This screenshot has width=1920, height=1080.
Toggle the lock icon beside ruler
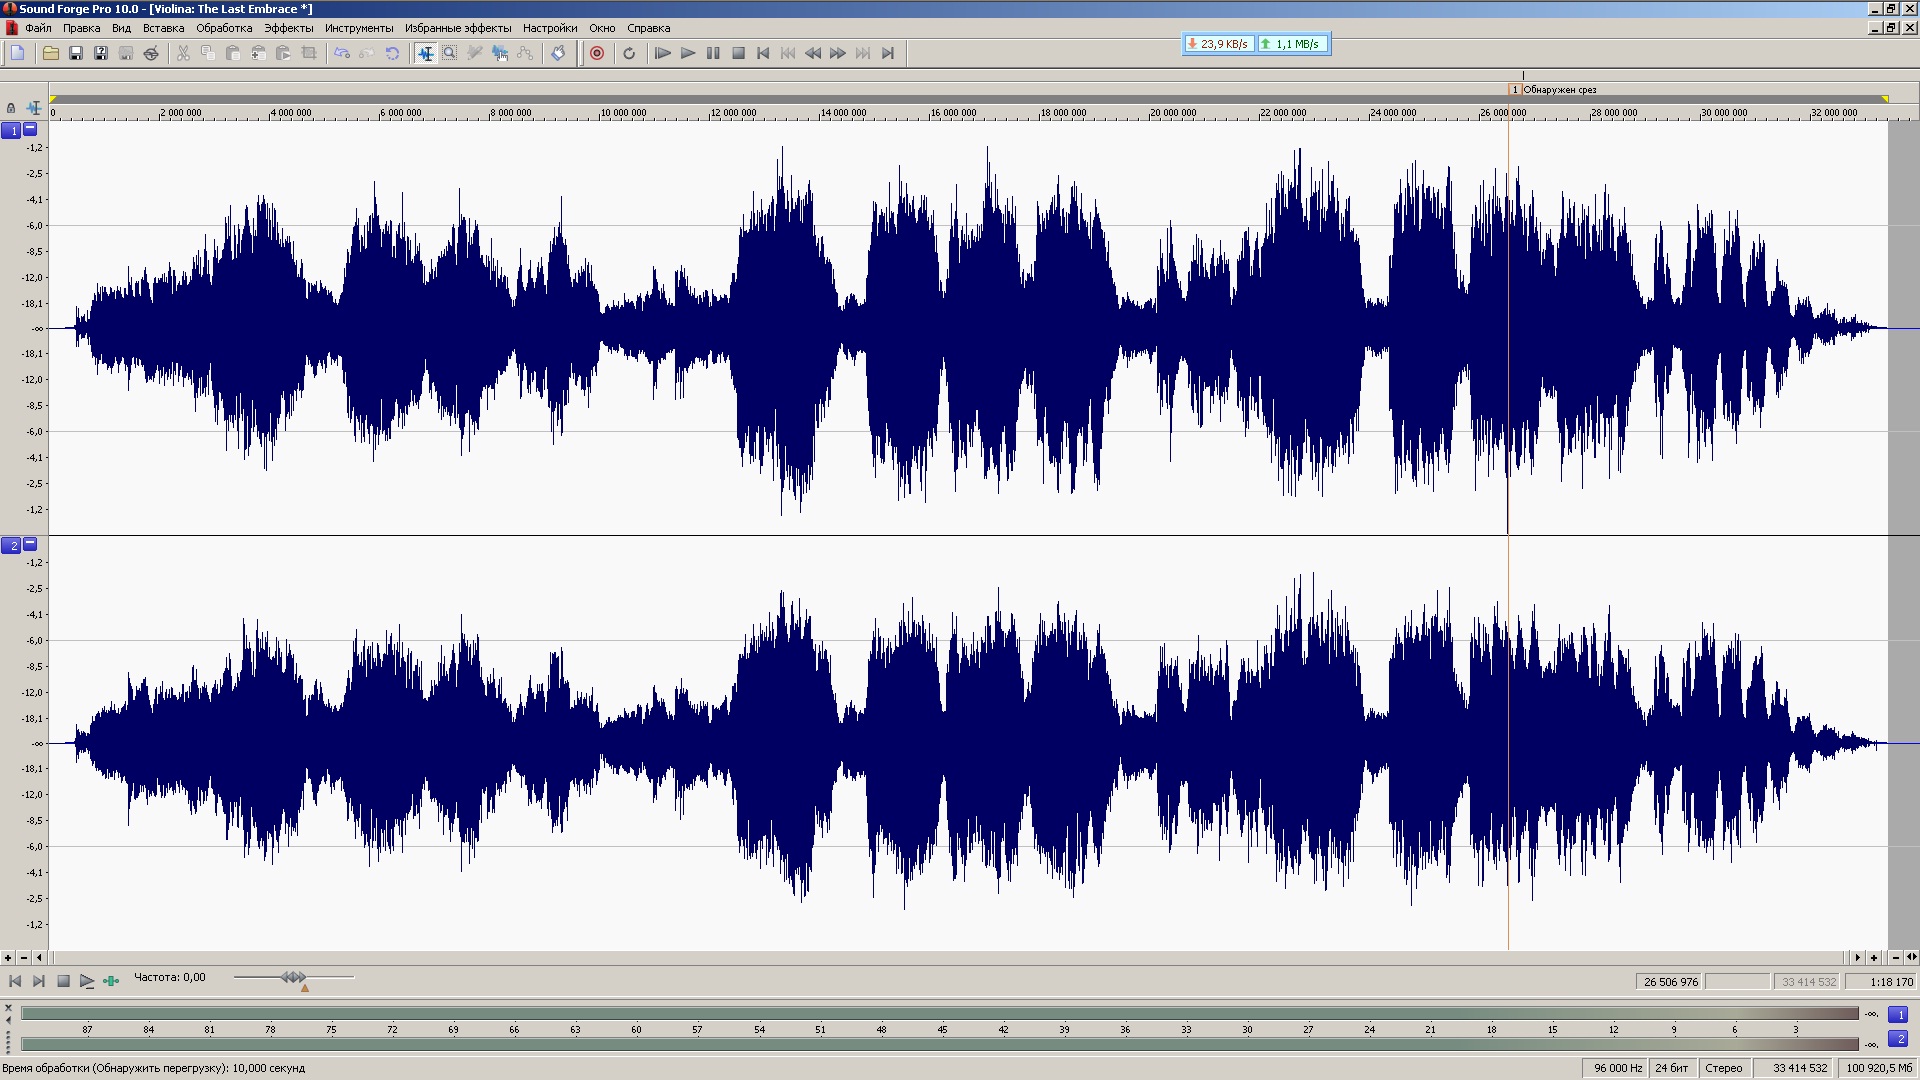point(11,108)
